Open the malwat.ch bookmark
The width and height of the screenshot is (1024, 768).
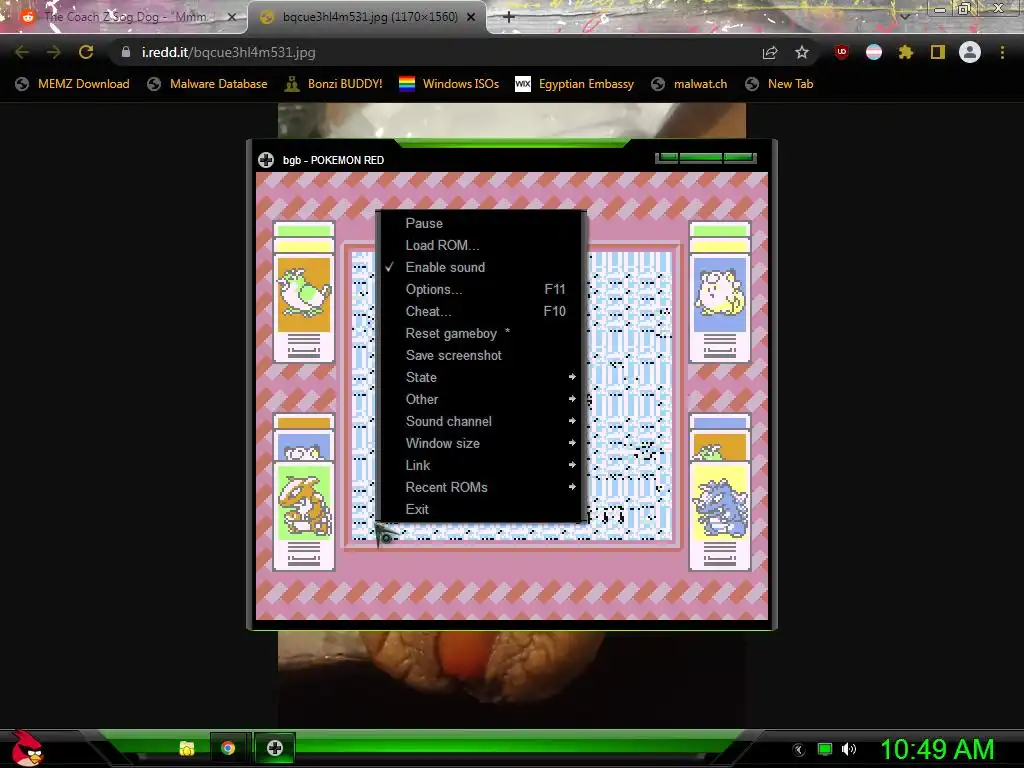[689, 84]
